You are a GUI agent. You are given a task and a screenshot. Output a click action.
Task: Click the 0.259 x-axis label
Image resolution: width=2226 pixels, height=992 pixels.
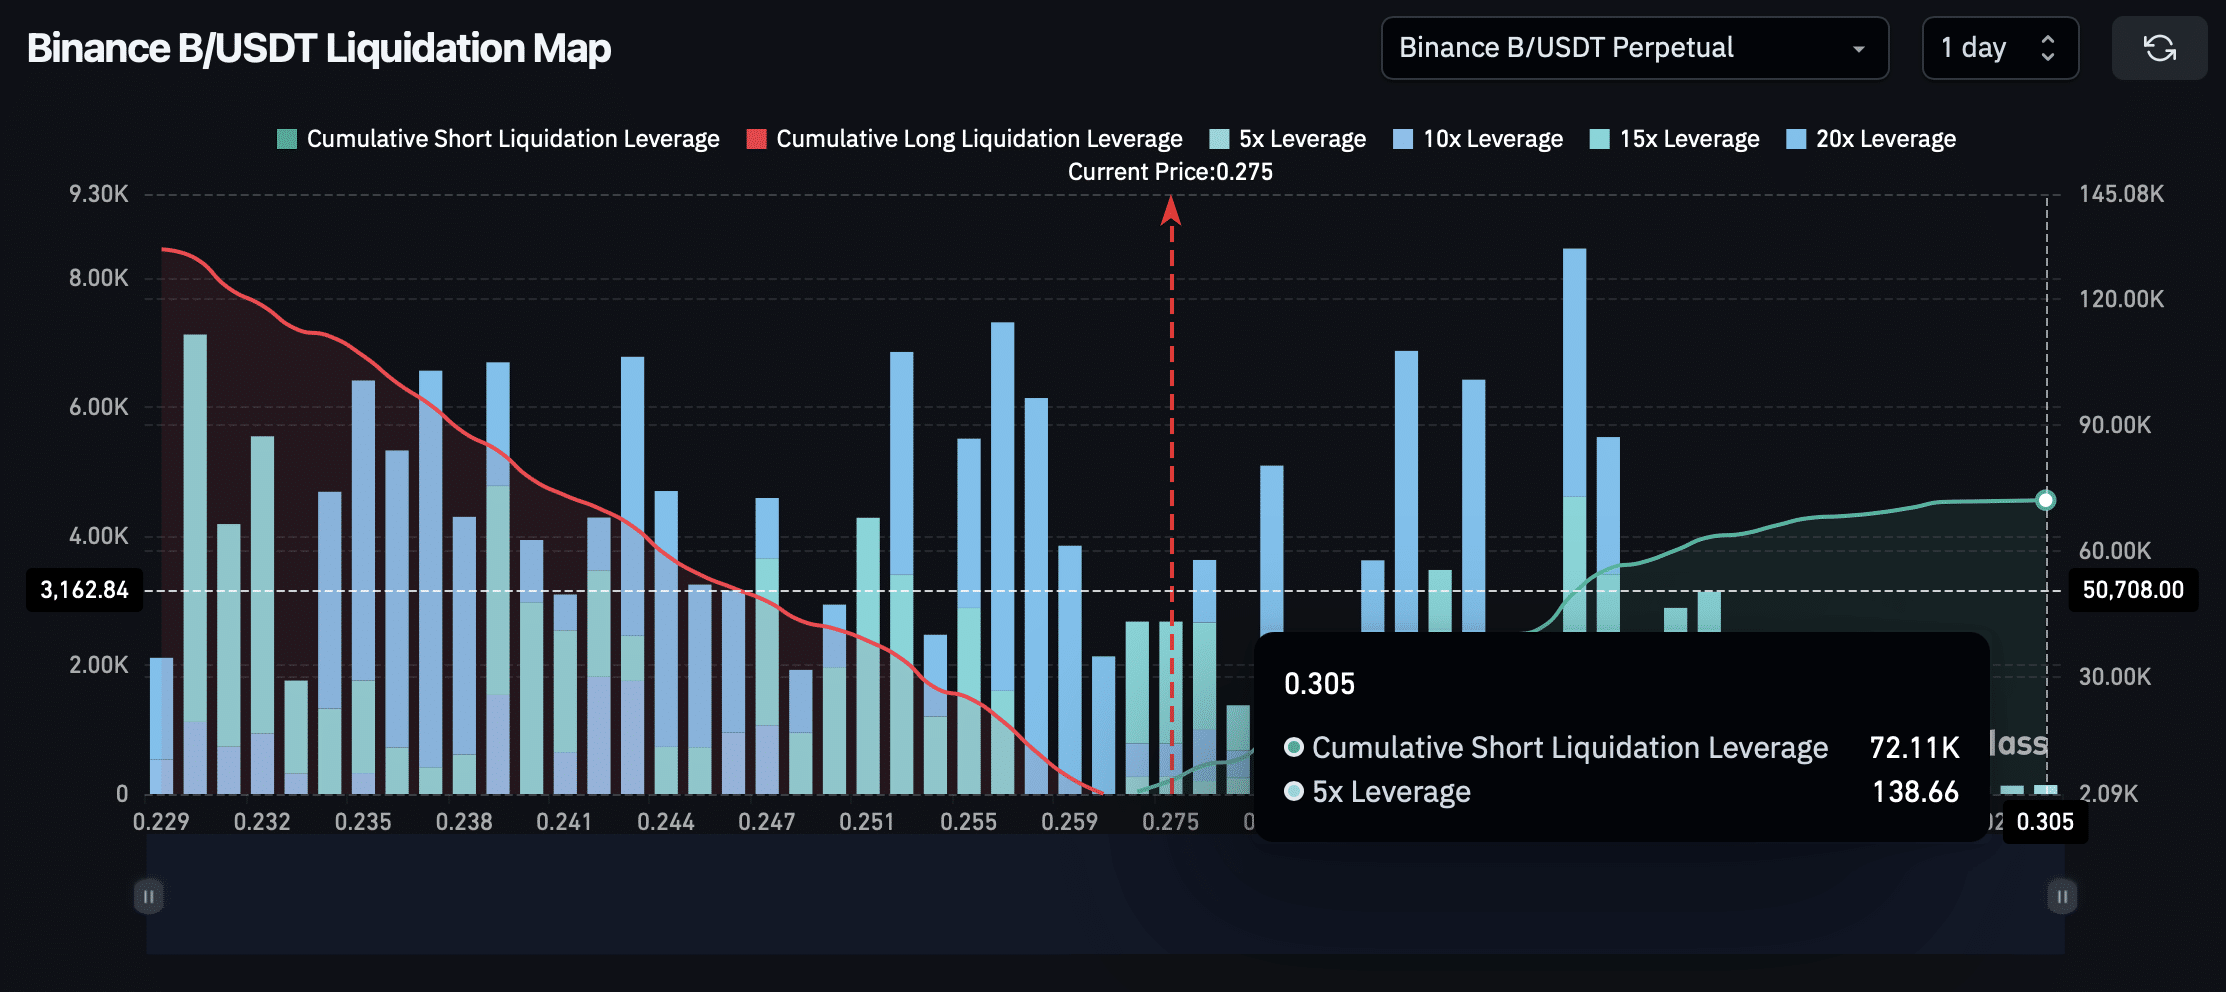pos(1069,822)
